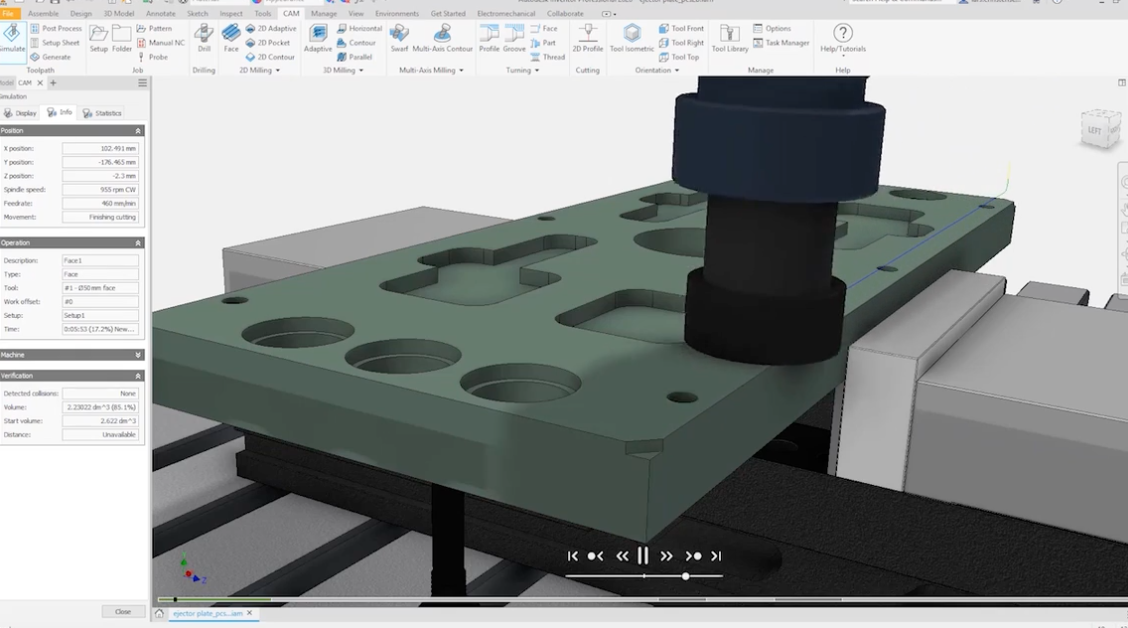This screenshot has height=628, width=1128.
Task: Select Multi-Axis Contour
Action: pos(442,38)
